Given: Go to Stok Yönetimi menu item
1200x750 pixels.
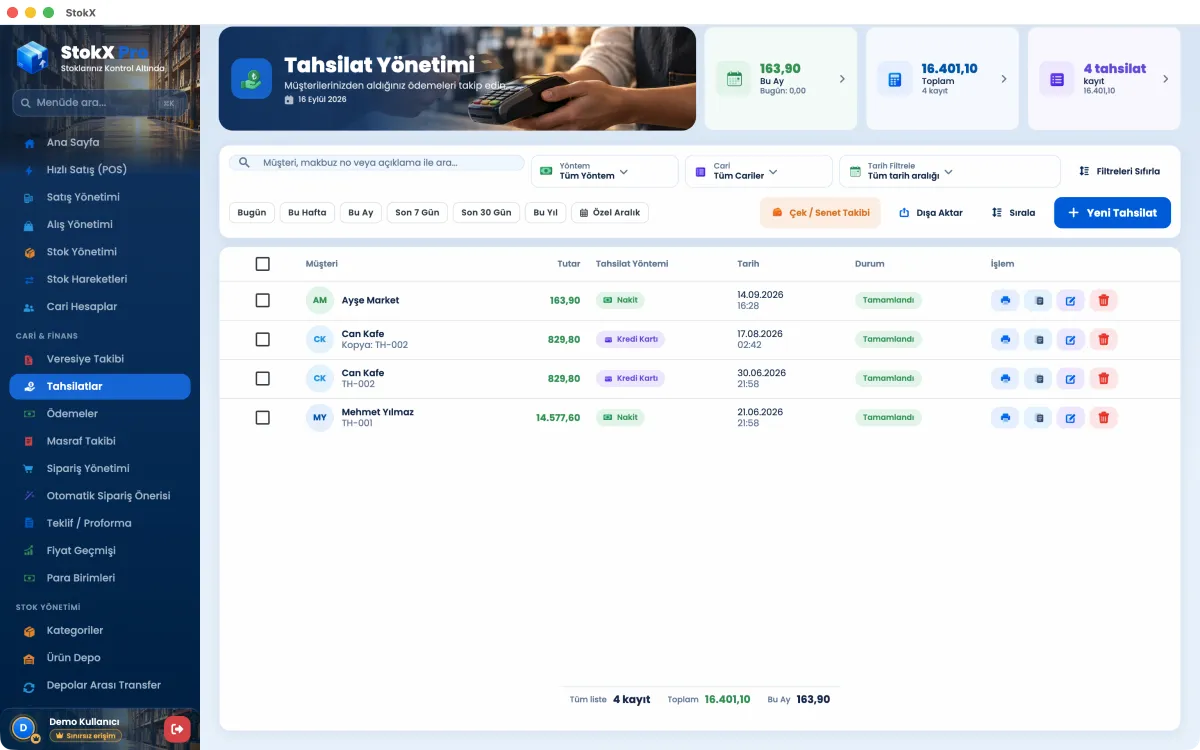Looking at the screenshot, I should 100,252.
